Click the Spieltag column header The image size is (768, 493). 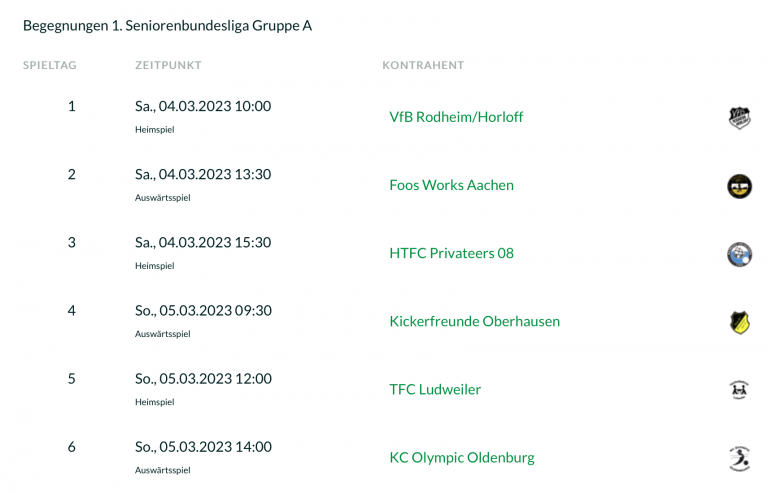coord(50,65)
